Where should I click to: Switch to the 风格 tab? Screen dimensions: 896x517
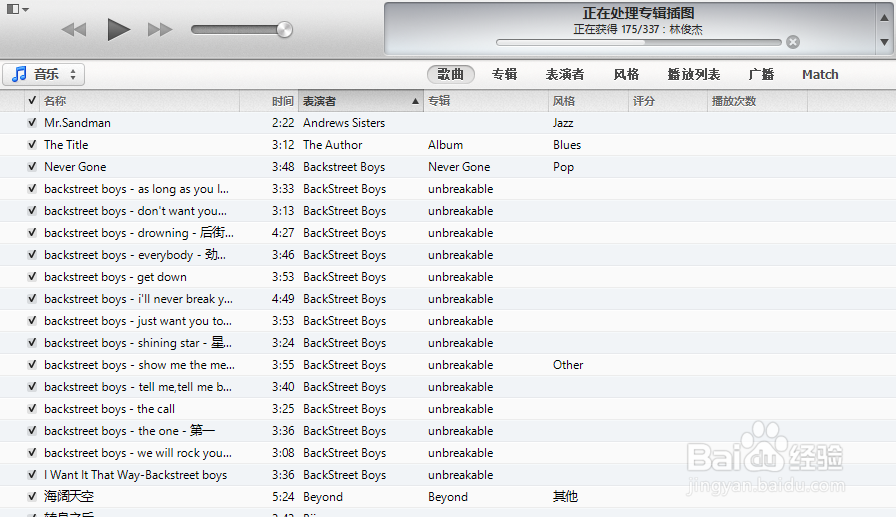[626, 74]
